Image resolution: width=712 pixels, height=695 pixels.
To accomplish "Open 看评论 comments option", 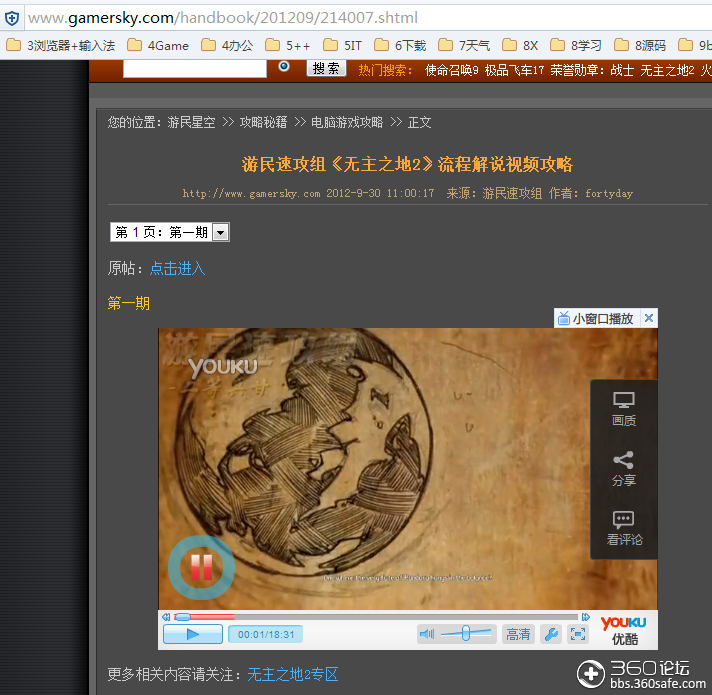I will pyautogui.click(x=624, y=528).
